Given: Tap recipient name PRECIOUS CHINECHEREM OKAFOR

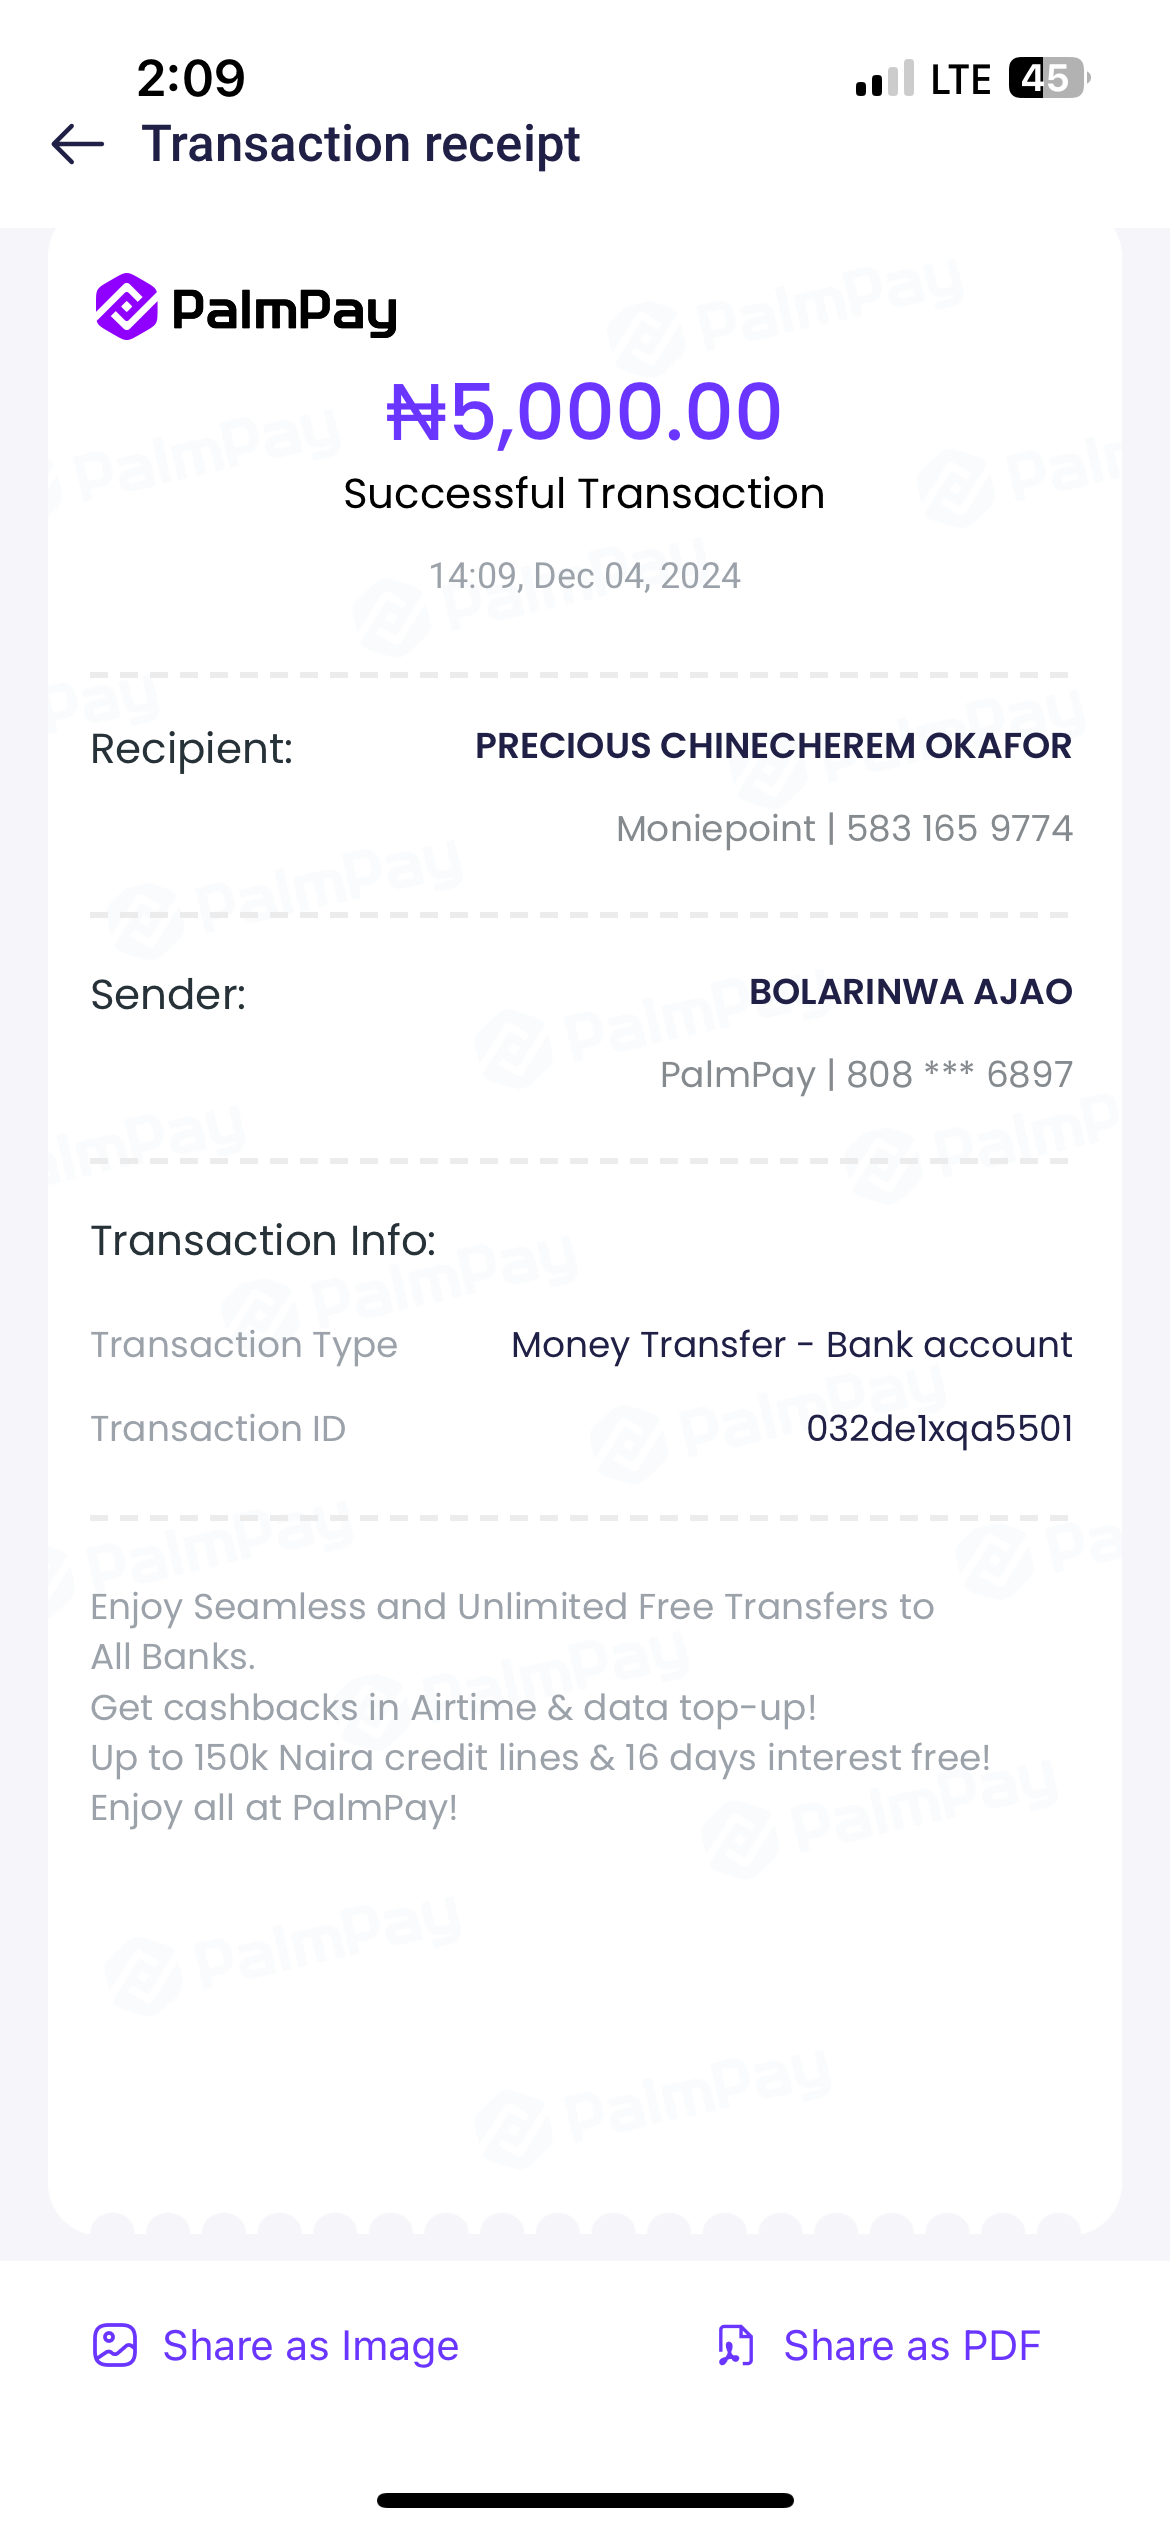Looking at the screenshot, I should tap(773, 746).
